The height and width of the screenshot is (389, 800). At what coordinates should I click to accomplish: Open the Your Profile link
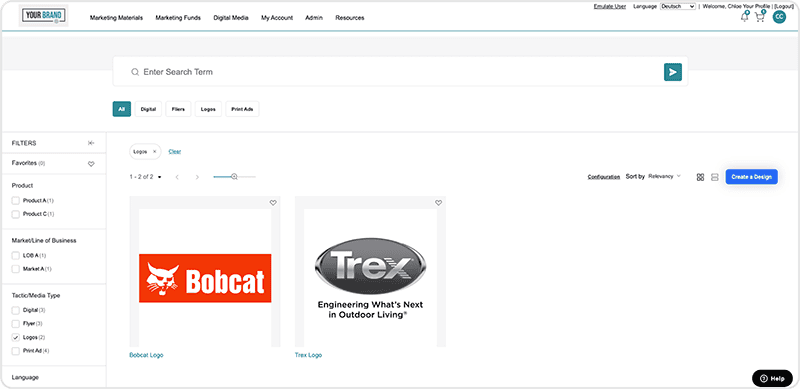point(758,6)
